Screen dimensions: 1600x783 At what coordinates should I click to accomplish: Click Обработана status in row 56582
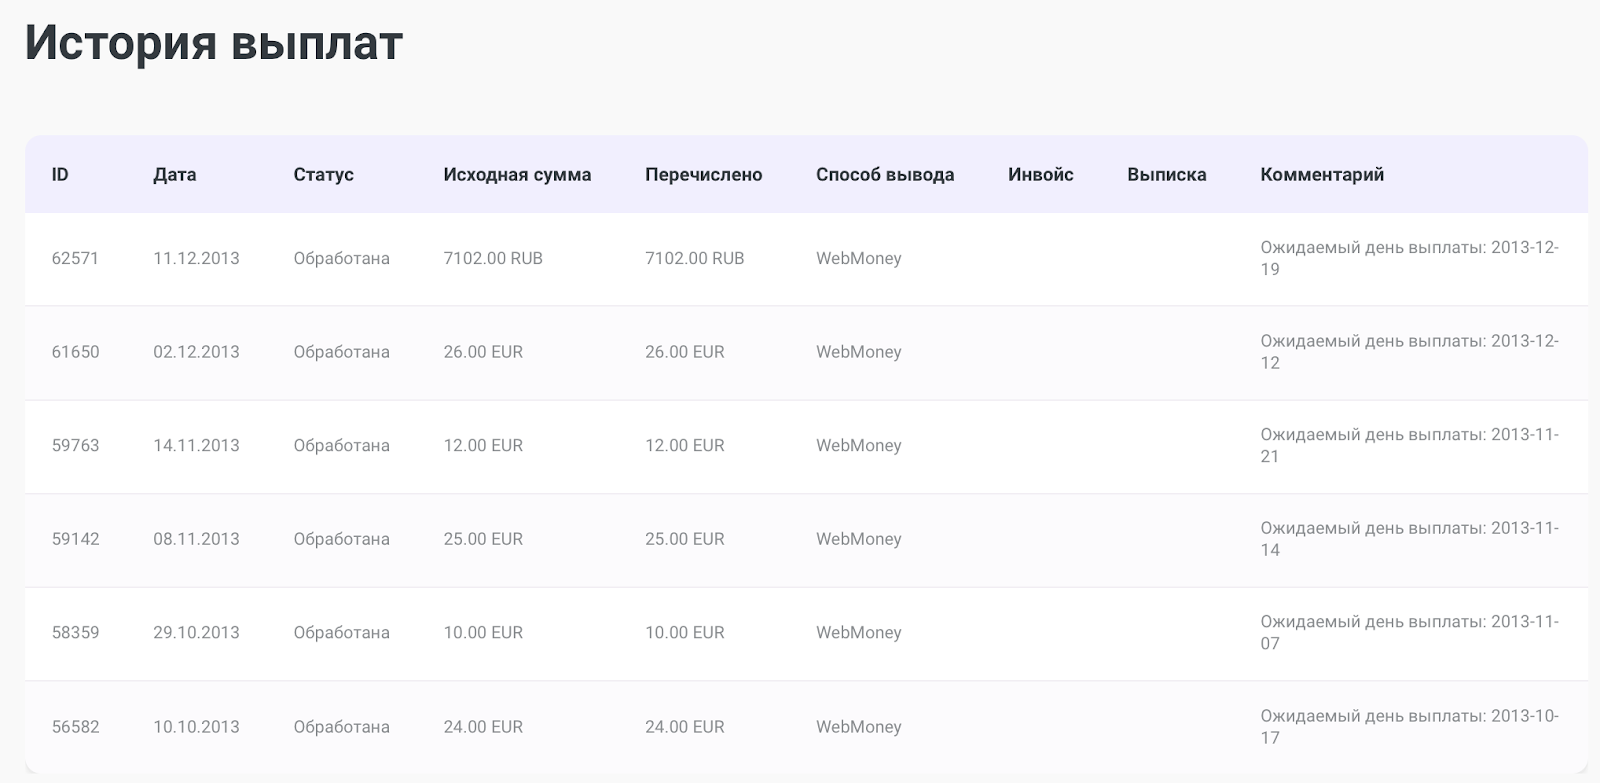(x=341, y=727)
